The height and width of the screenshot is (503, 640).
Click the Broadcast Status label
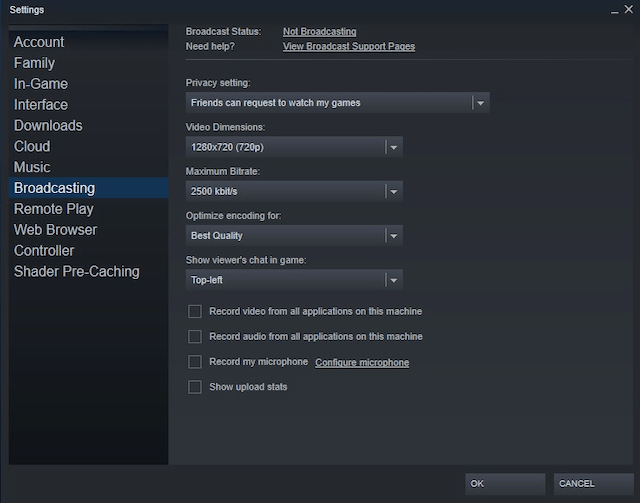(x=223, y=31)
